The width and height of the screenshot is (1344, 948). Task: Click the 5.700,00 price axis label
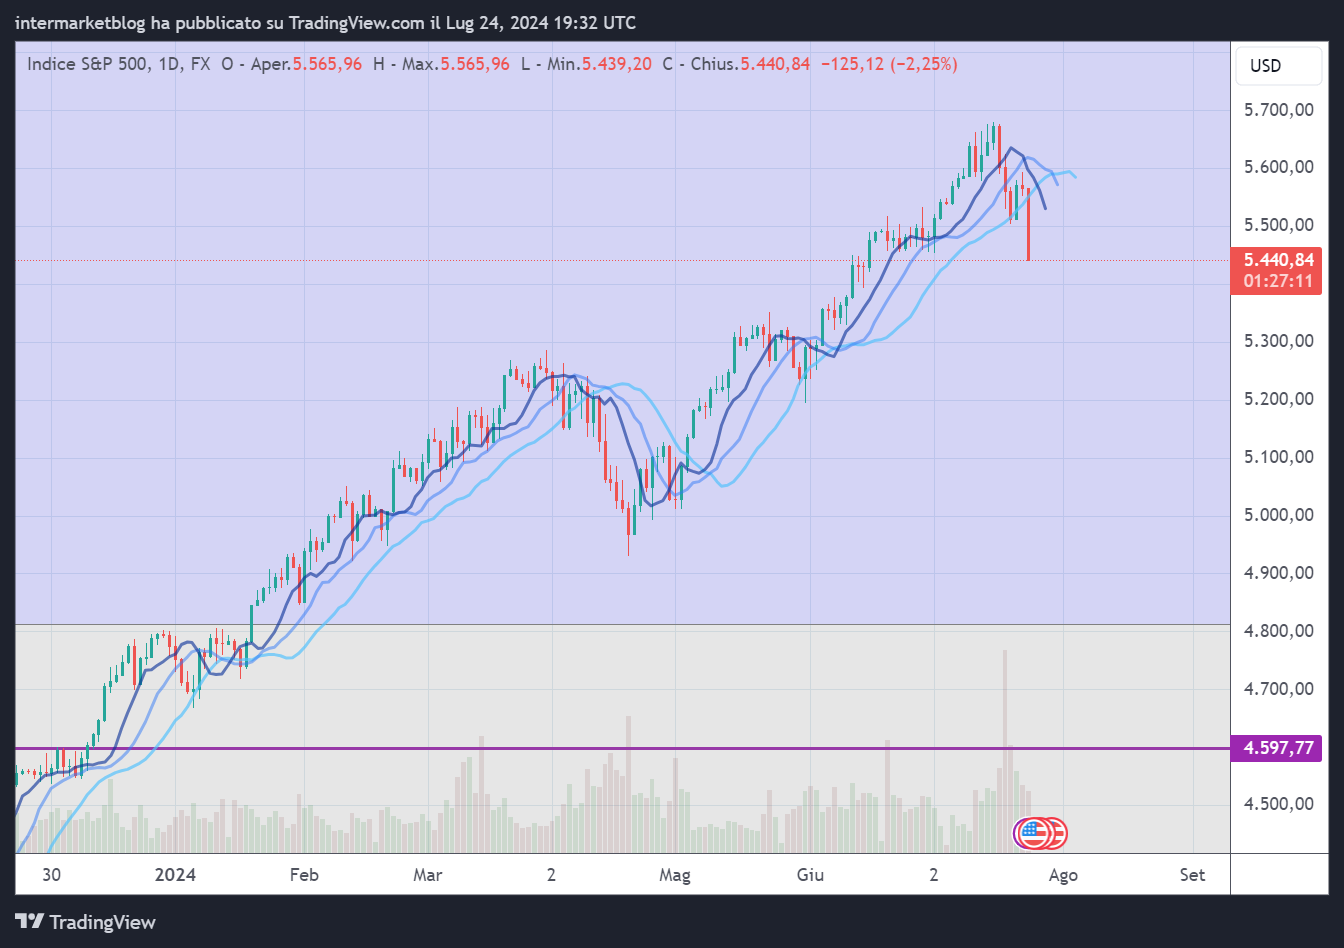(1278, 110)
